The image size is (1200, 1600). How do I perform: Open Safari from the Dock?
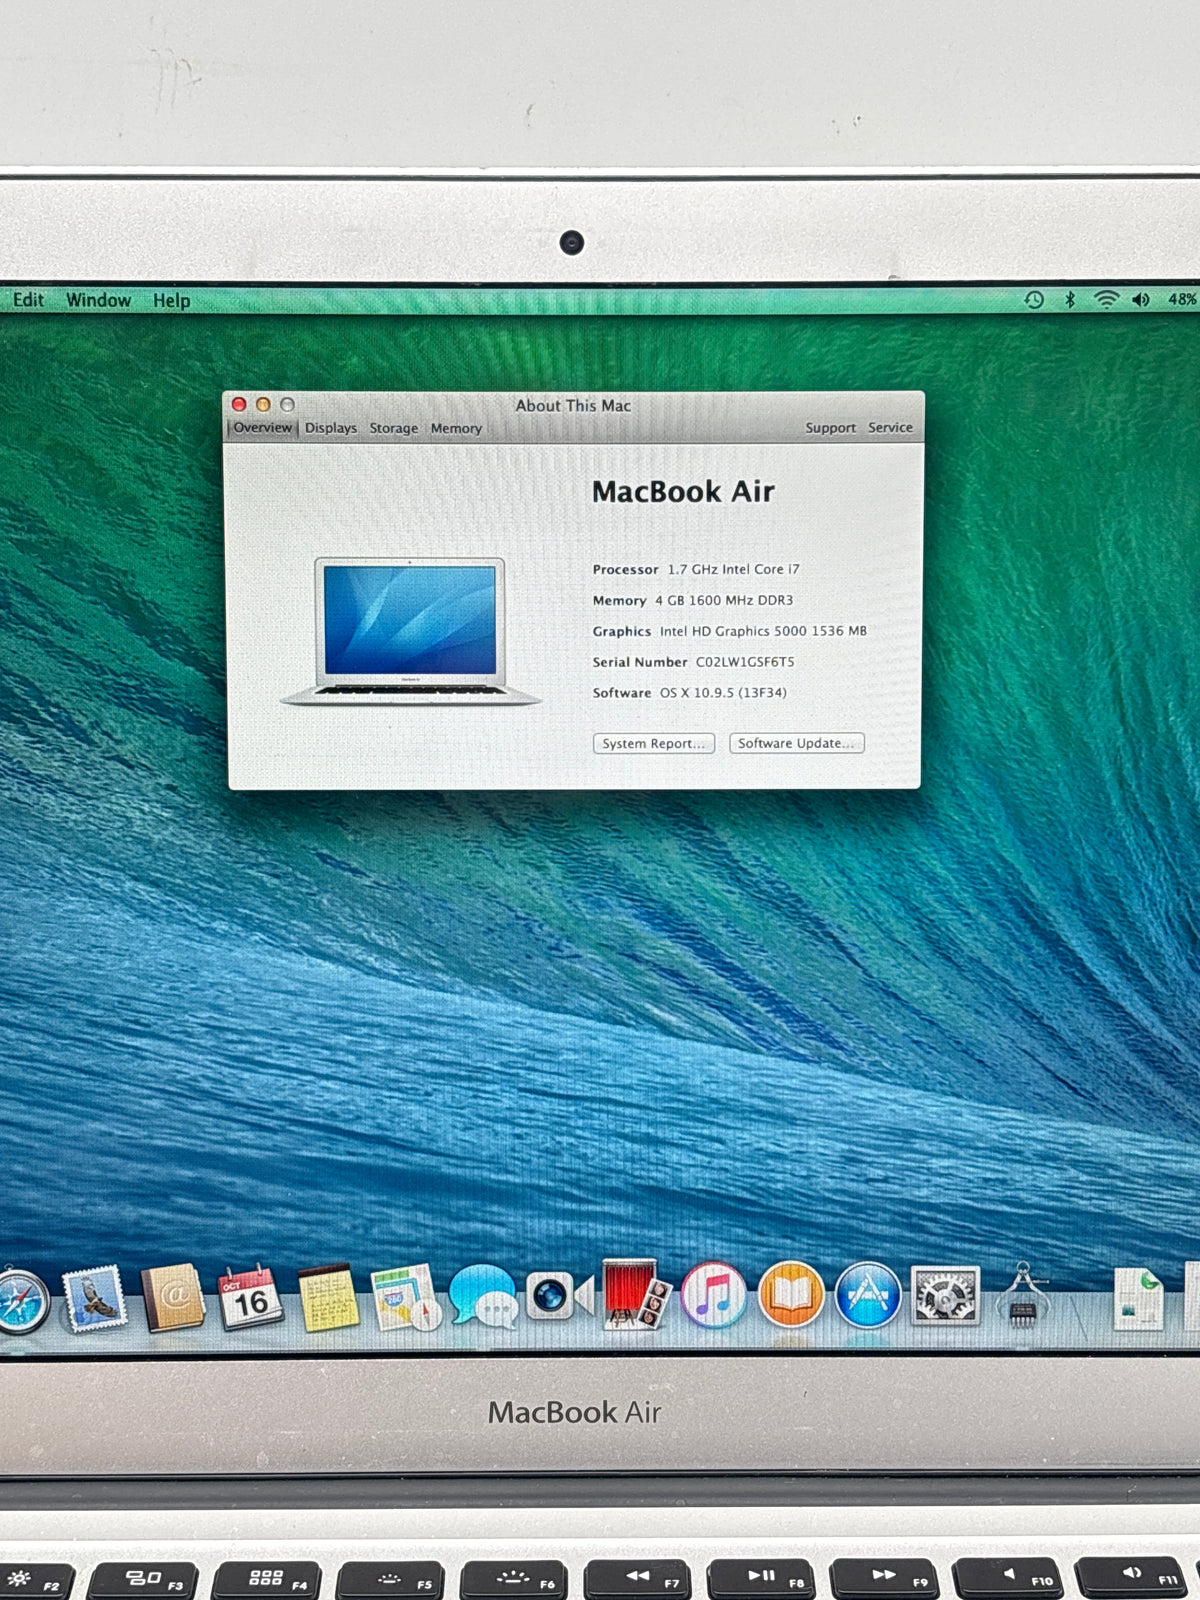[x=22, y=1300]
